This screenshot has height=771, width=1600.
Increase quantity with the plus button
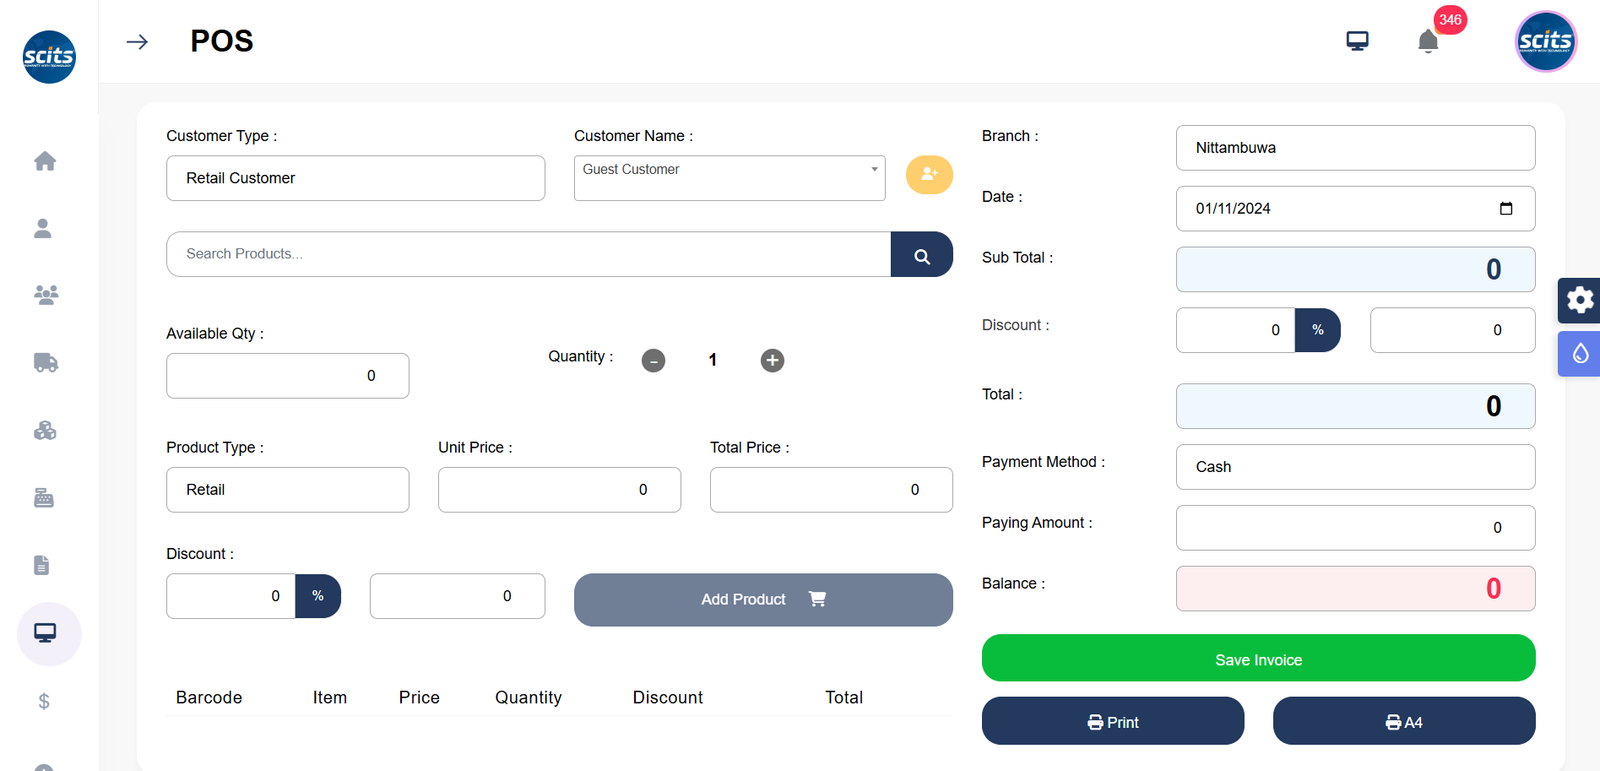tap(772, 360)
